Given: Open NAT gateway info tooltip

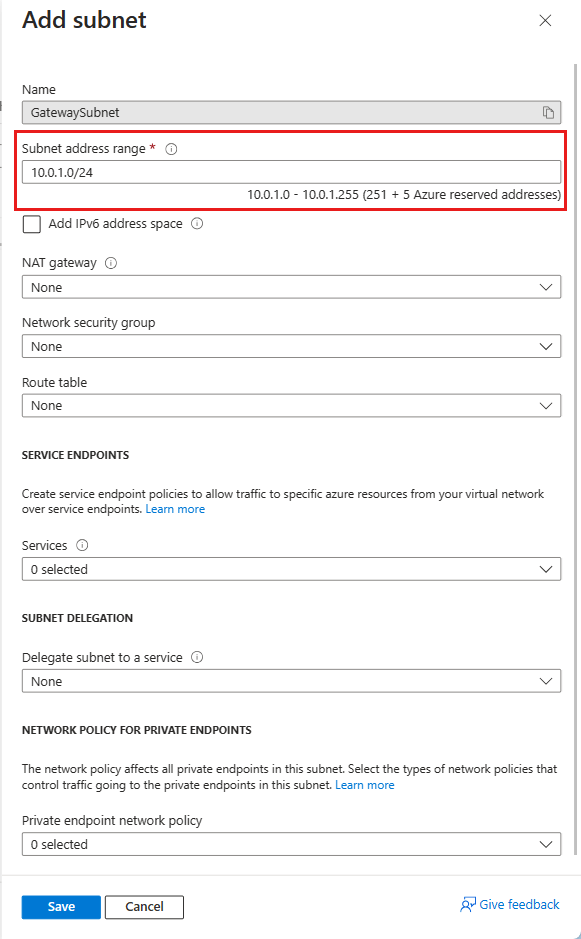Looking at the screenshot, I should tap(111, 263).
